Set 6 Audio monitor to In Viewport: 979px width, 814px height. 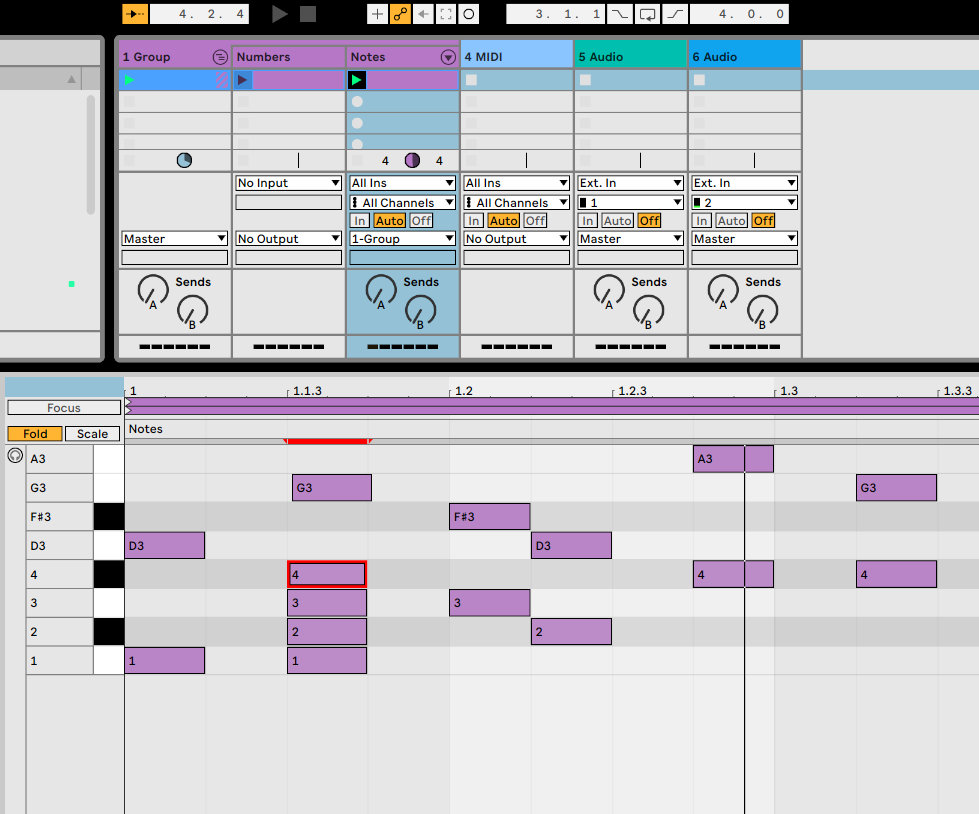(702, 220)
